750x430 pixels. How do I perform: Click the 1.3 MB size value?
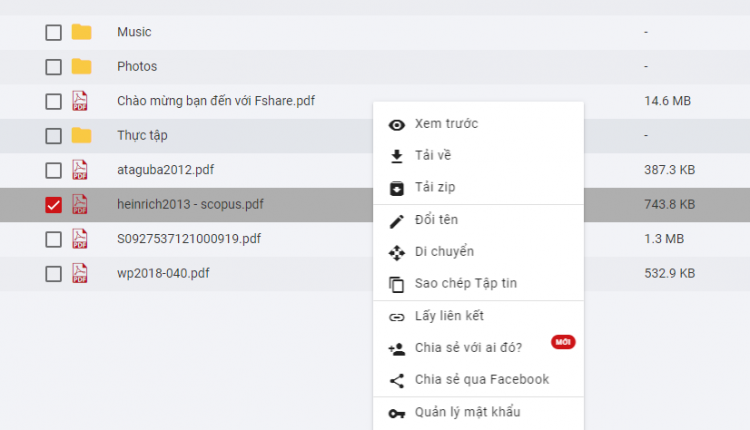coord(664,239)
